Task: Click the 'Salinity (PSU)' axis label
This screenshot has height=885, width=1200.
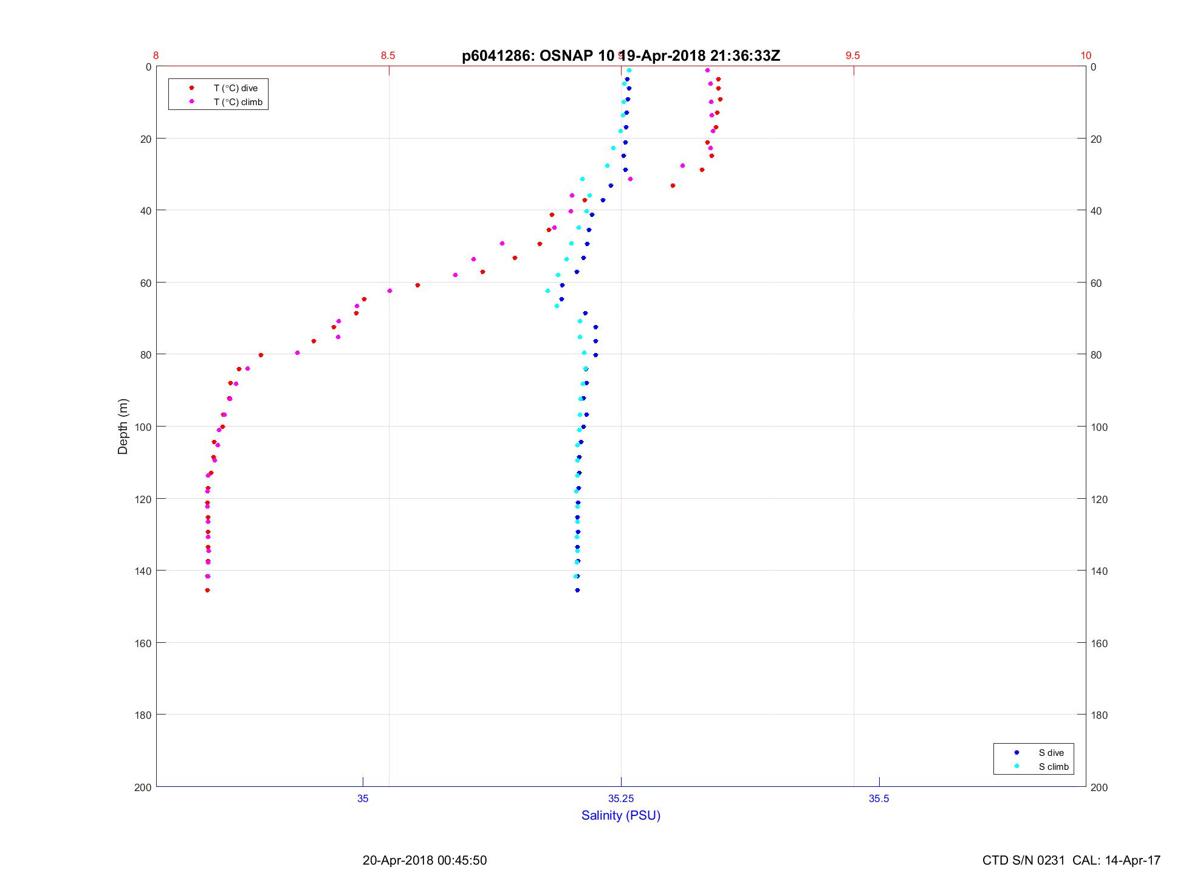Action: tap(621, 815)
